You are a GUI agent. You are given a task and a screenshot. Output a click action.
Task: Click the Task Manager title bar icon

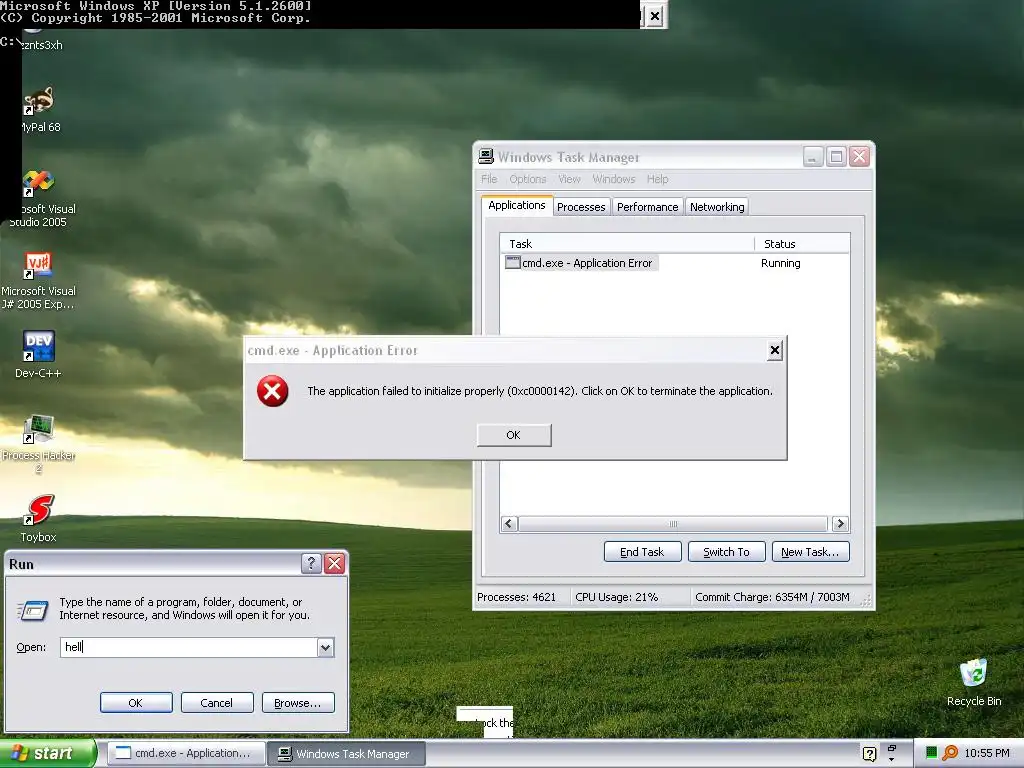point(486,157)
